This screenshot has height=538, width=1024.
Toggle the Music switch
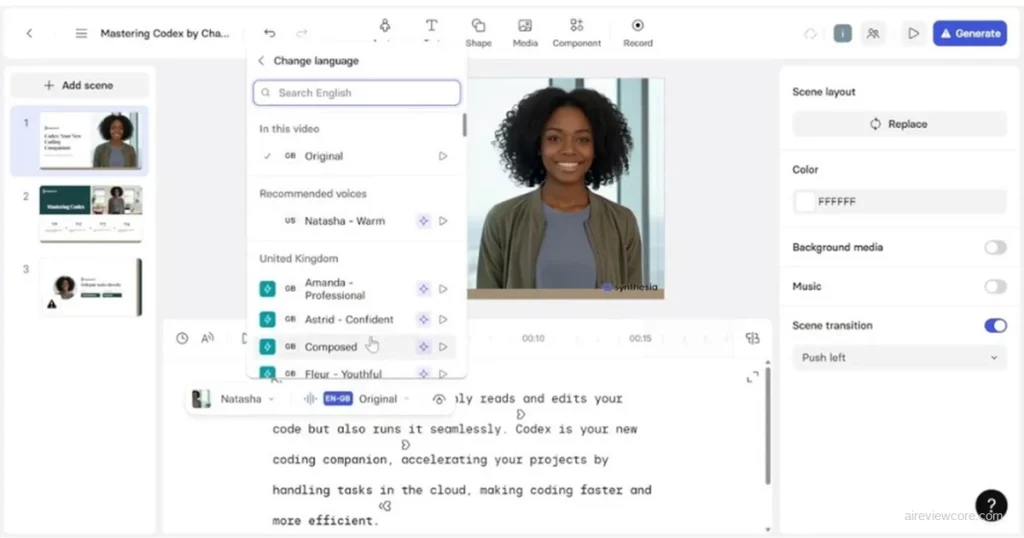click(995, 287)
